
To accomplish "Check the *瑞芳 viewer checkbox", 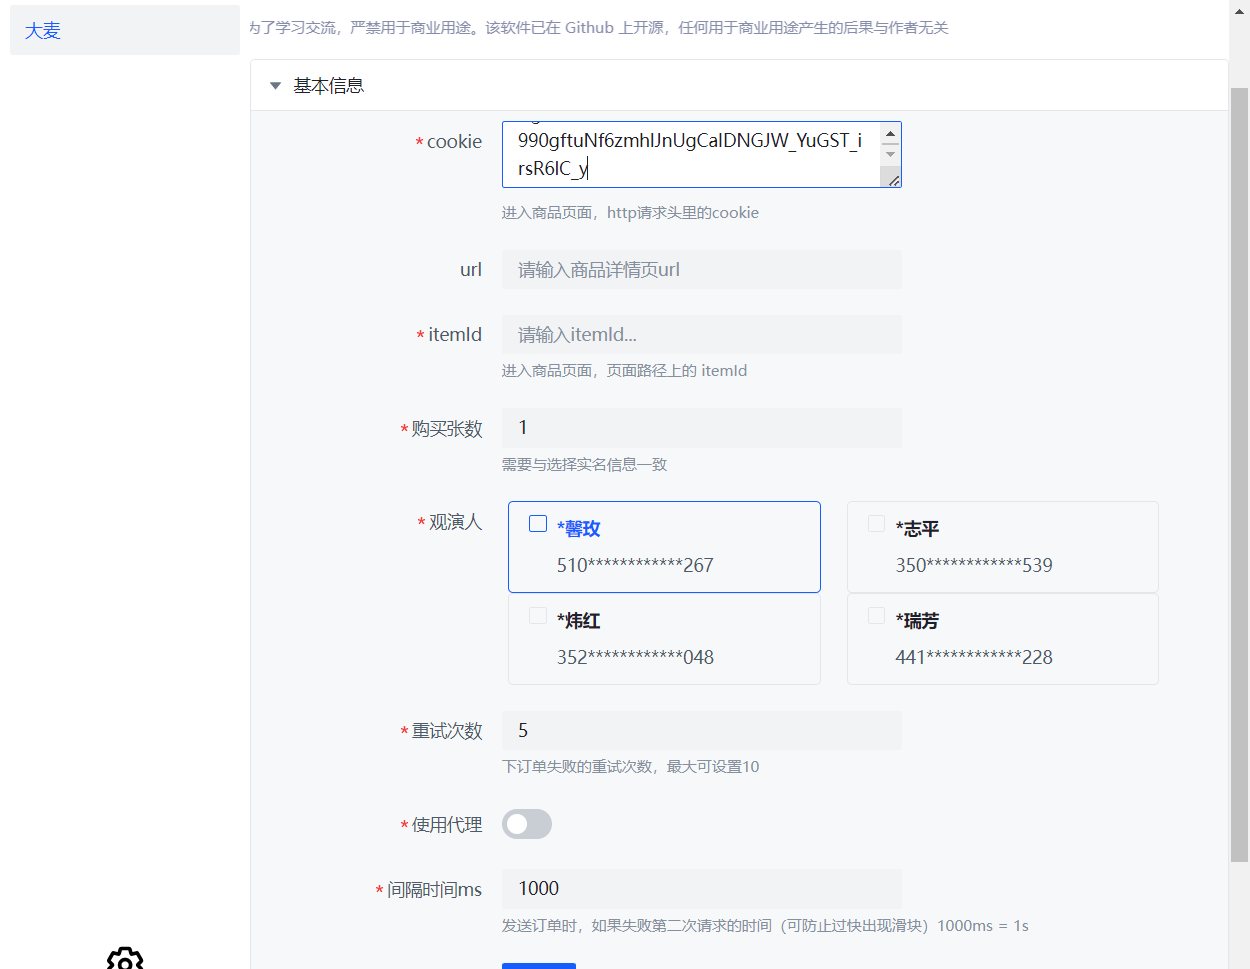I will tap(876, 616).
